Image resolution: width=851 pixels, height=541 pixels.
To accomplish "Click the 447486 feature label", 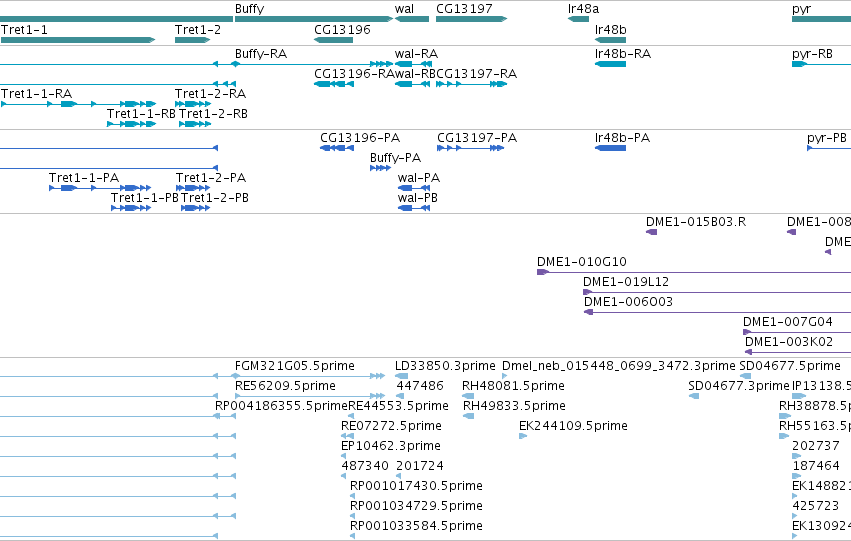I will [420, 386].
